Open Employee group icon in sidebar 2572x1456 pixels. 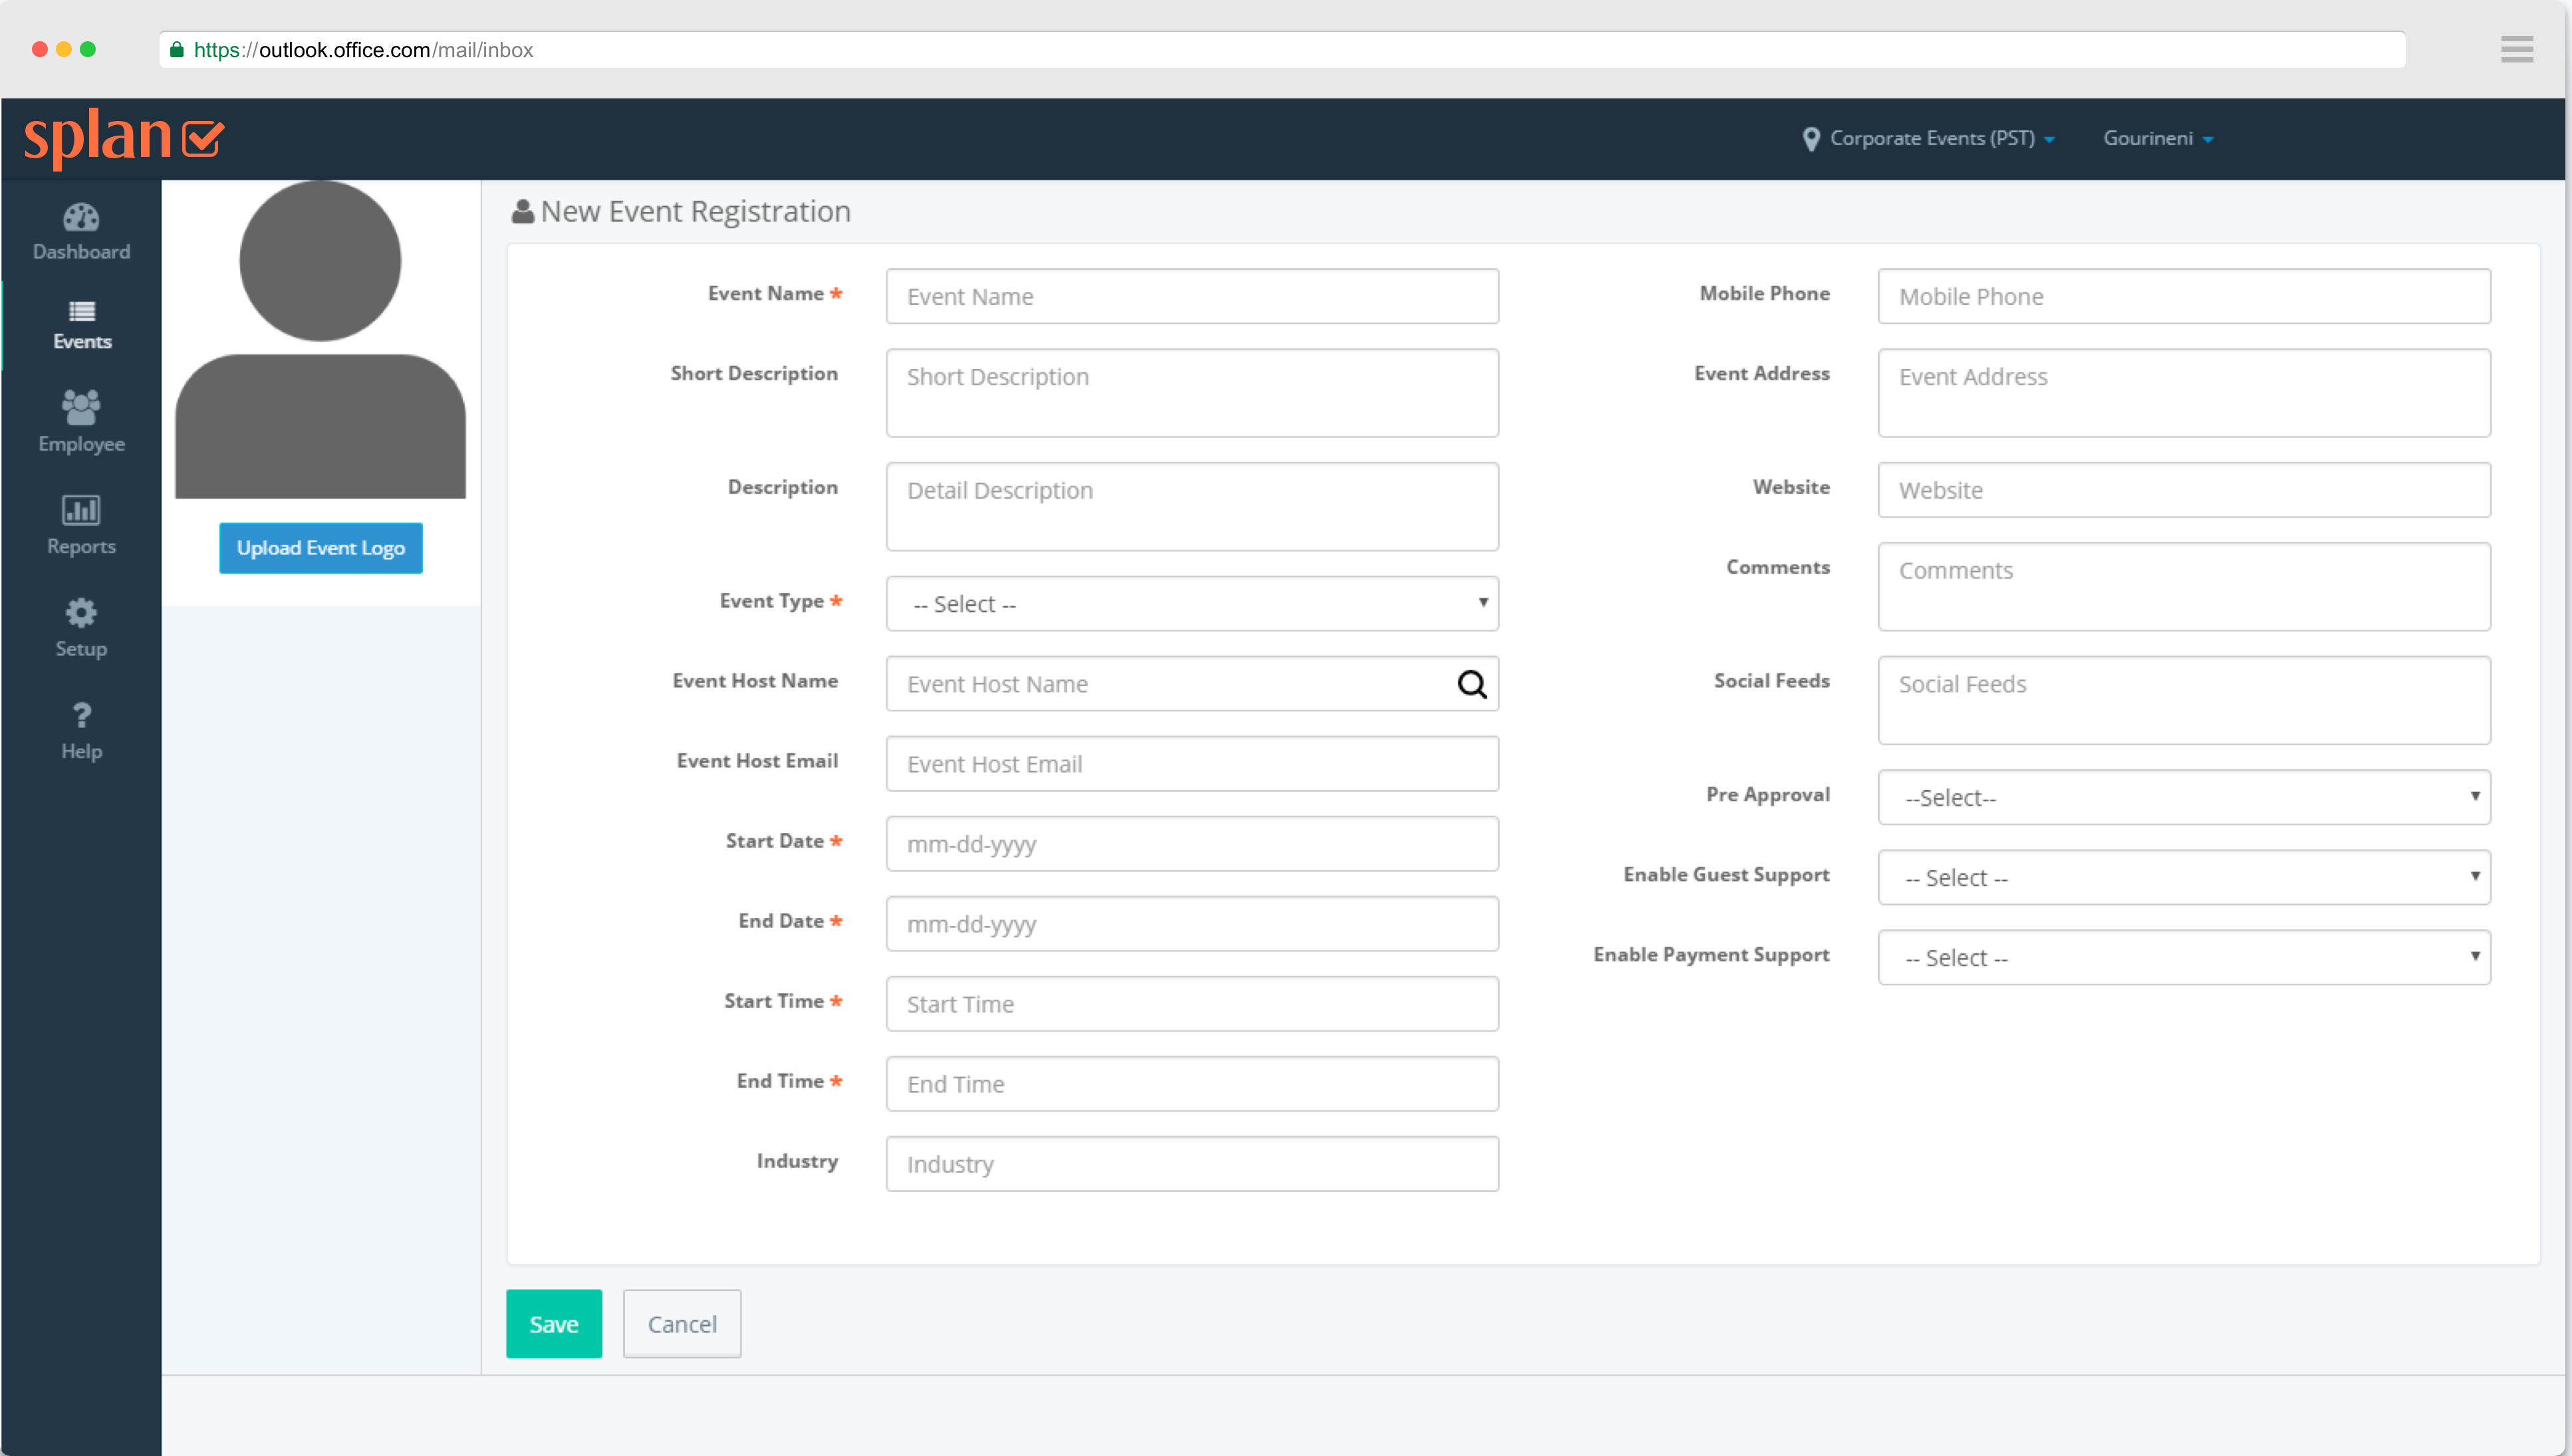tap(81, 407)
